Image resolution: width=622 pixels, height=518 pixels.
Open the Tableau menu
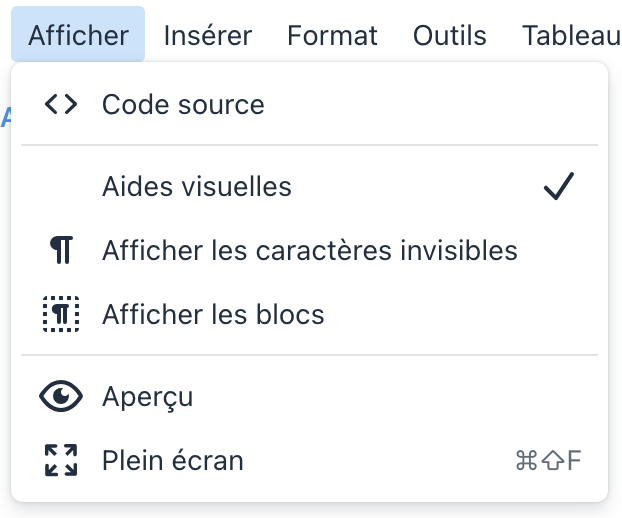571,36
